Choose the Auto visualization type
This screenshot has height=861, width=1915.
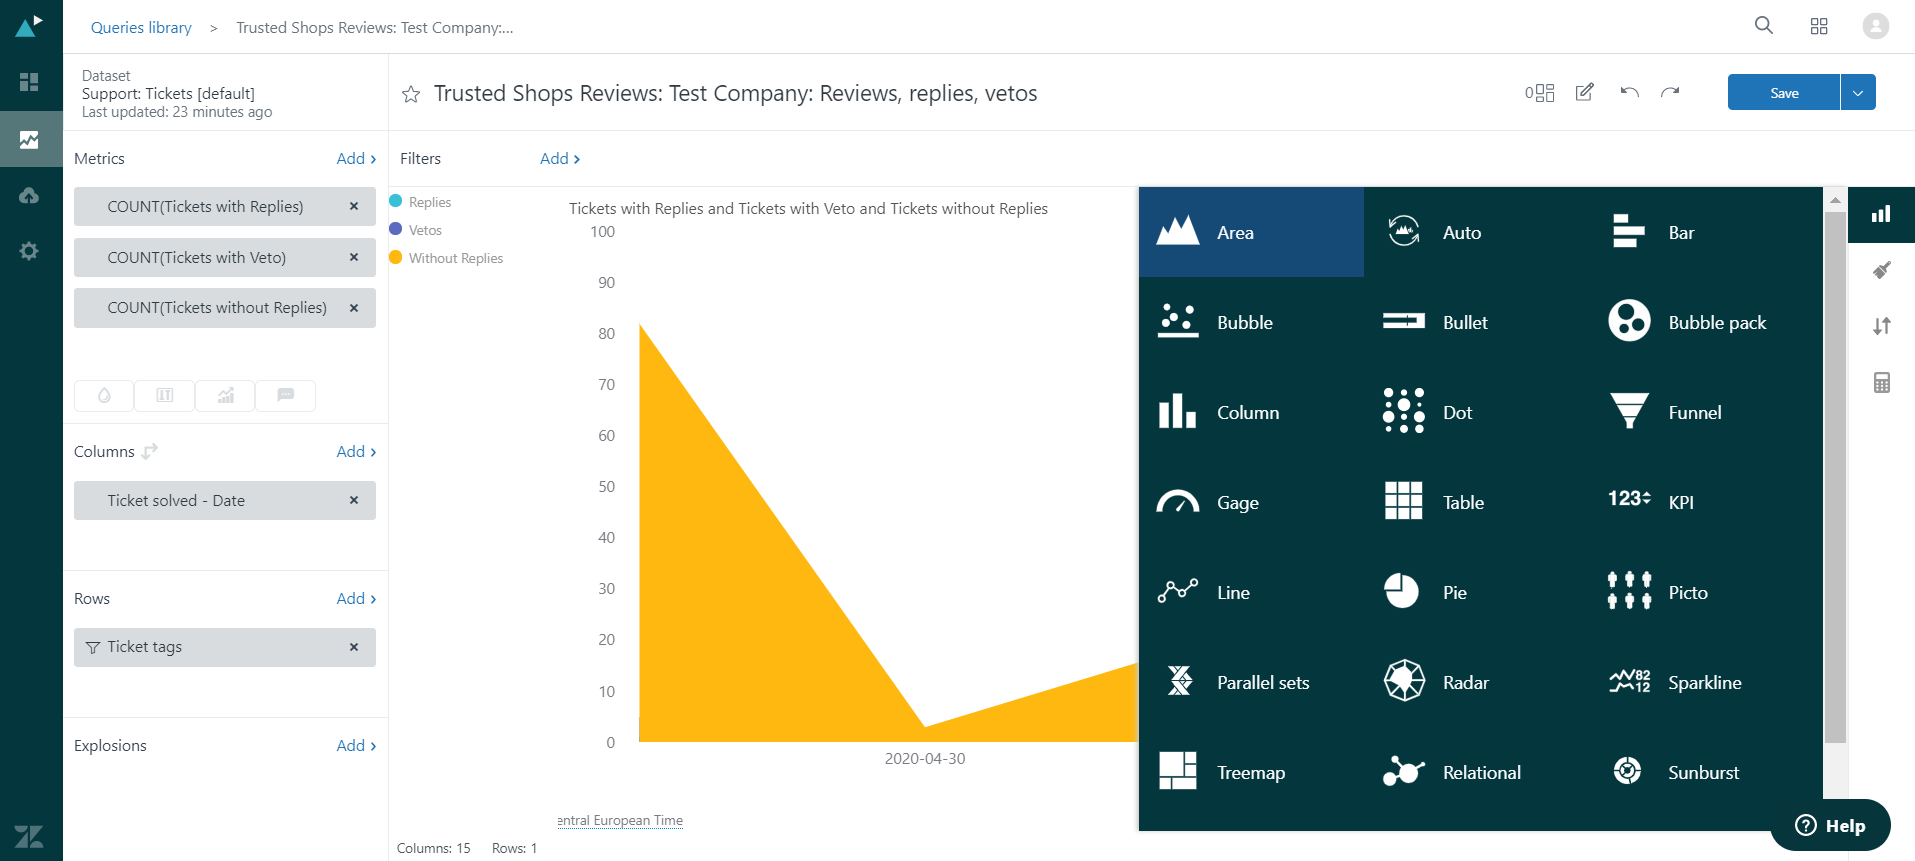coord(1476,232)
